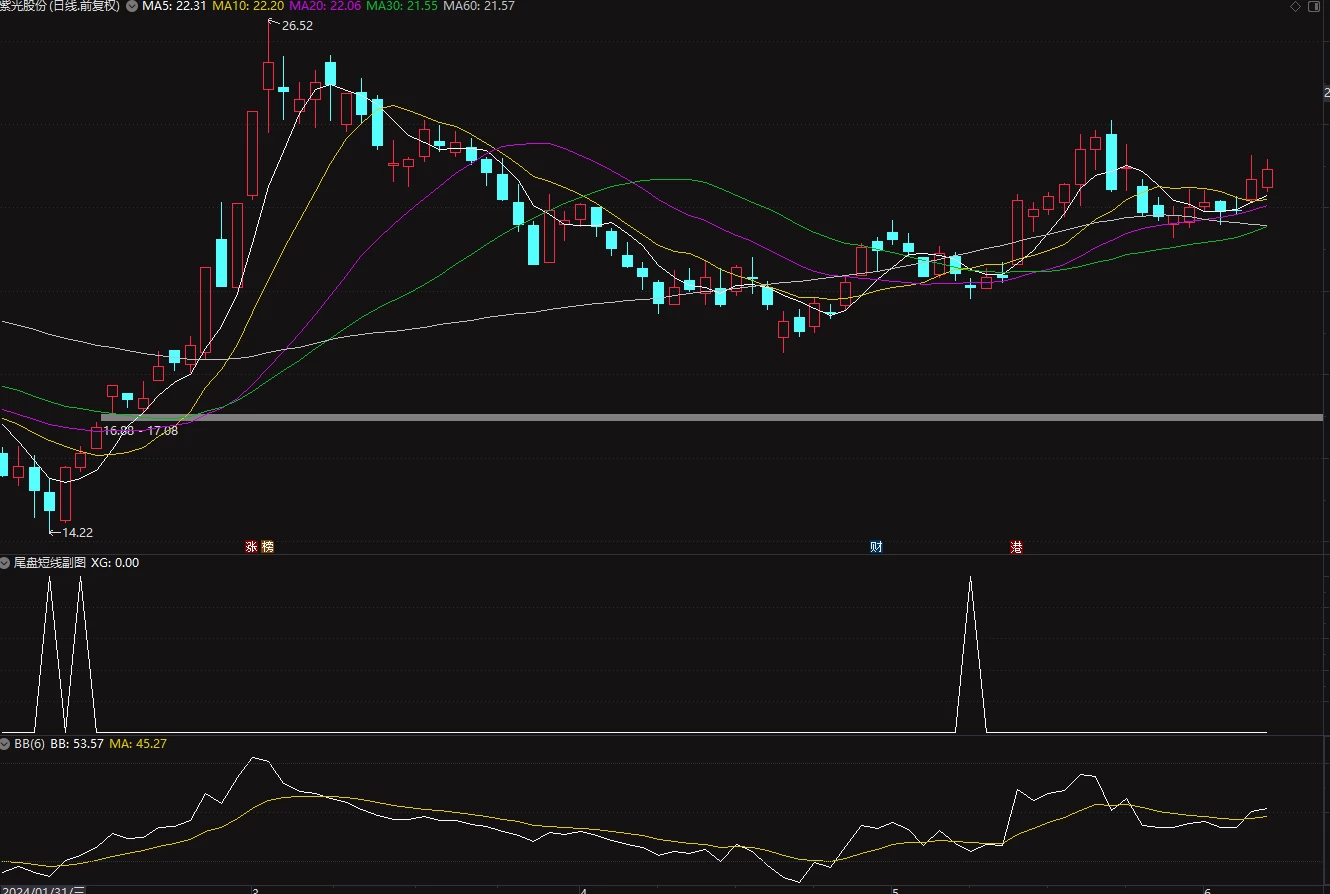Expand the 尾盘短线副图 indicator dropdown arrow
This screenshot has width=1330, height=894.
[x=6, y=563]
